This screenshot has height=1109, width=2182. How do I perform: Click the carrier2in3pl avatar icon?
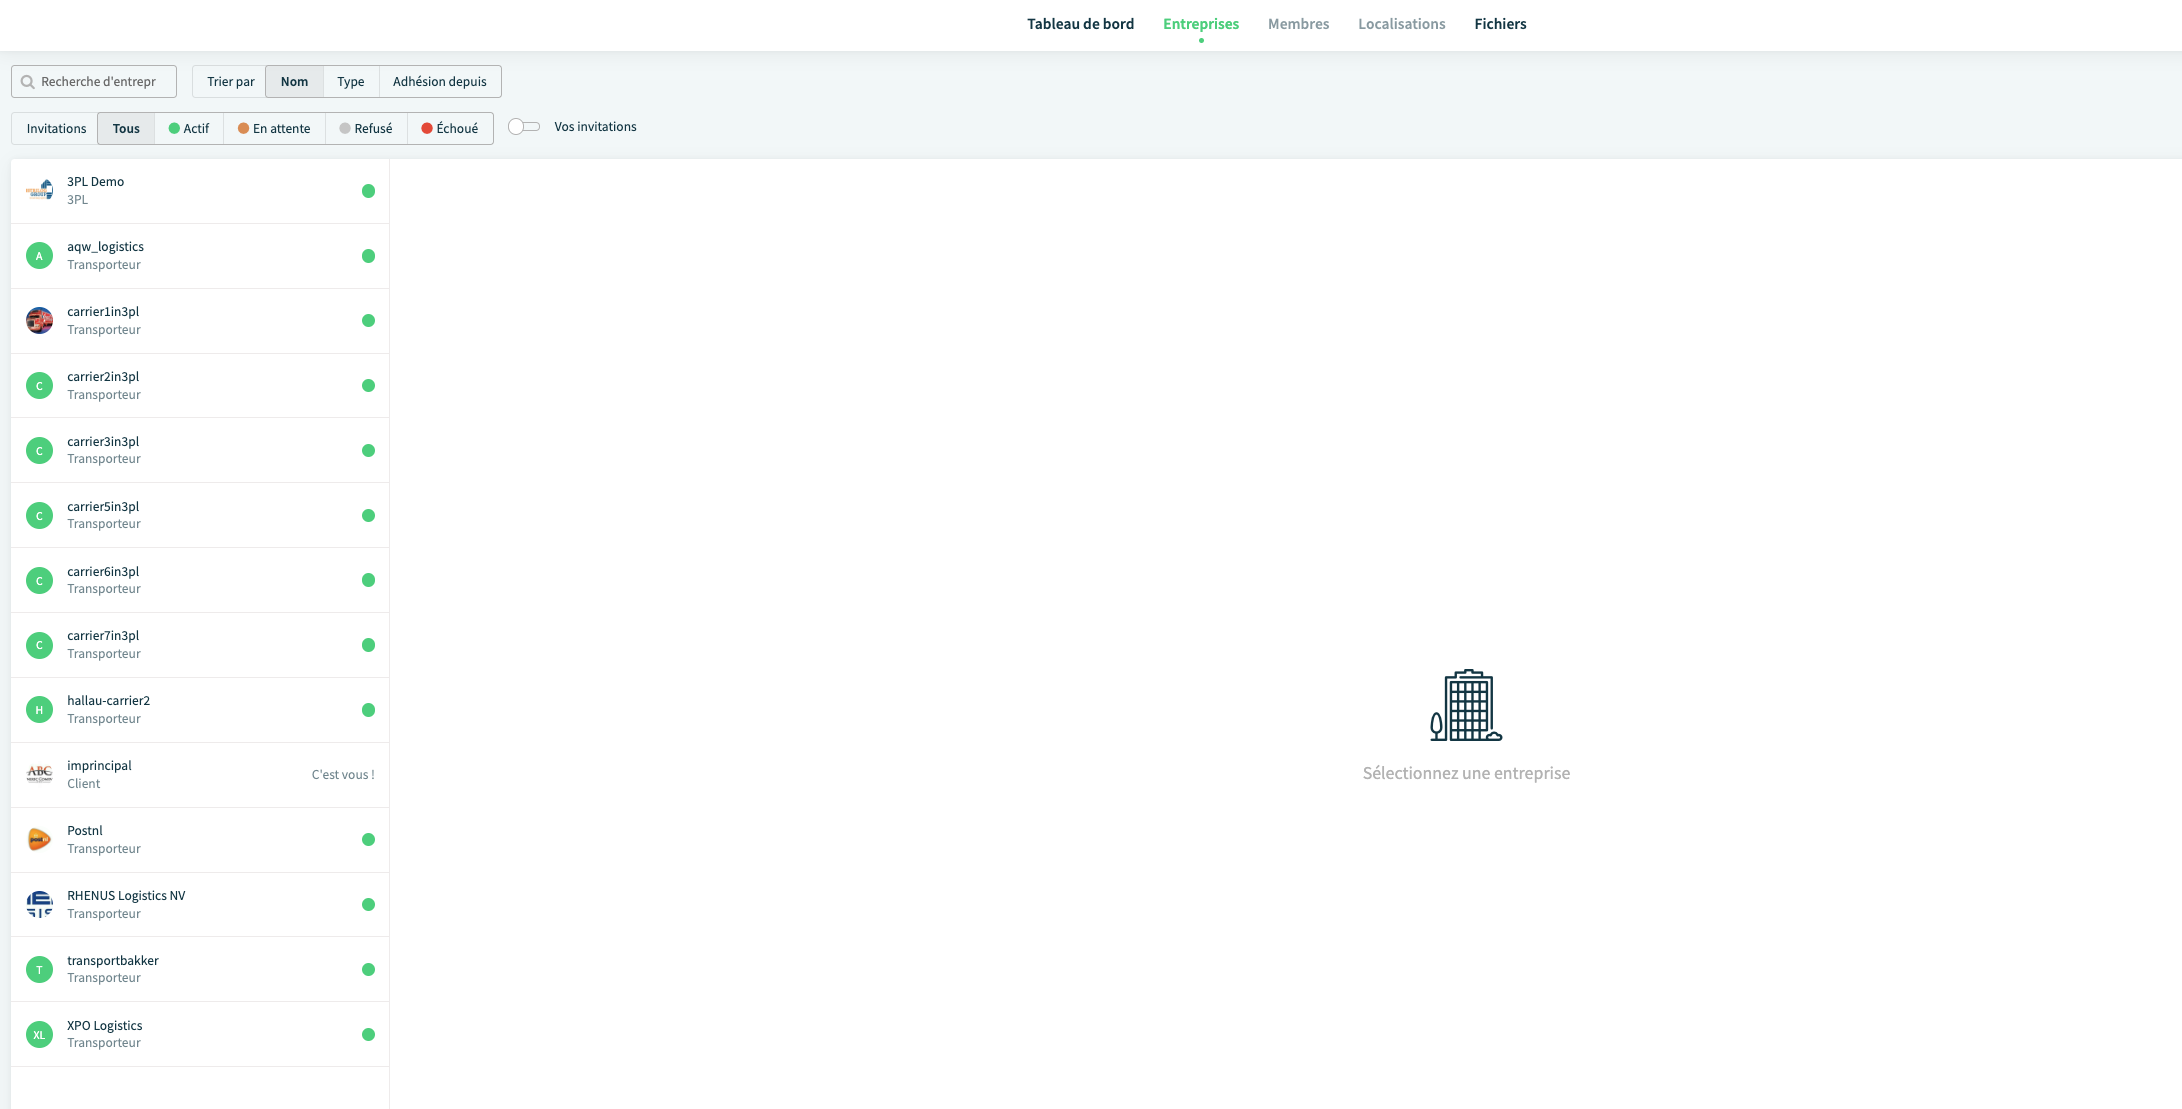[x=39, y=386]
